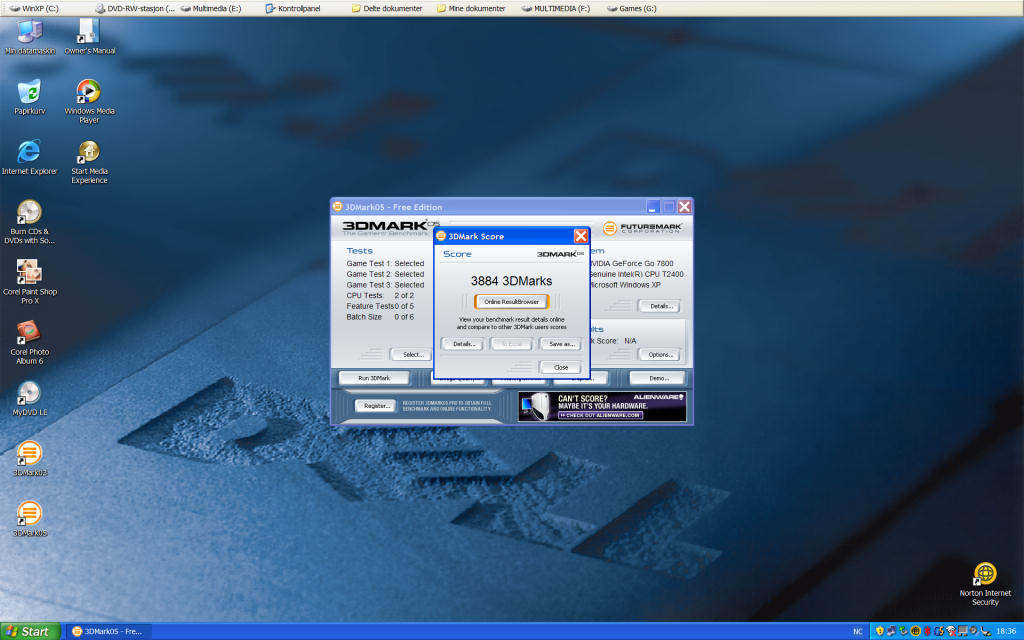1024x640 pixels.
Task: Click 3DMark05 taskbar button
Action: coord(108,632)
